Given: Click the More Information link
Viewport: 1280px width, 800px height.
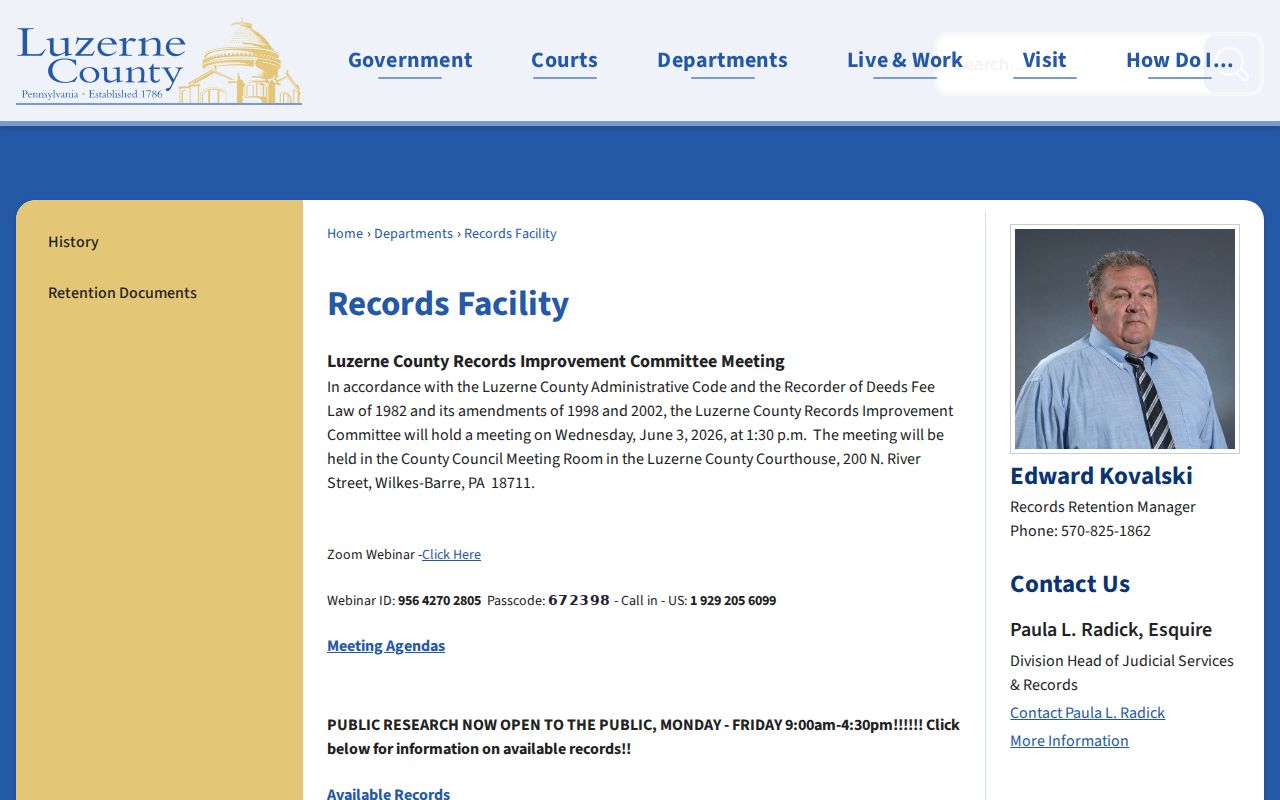Looking at the screenshot, I should point(1069,741).
